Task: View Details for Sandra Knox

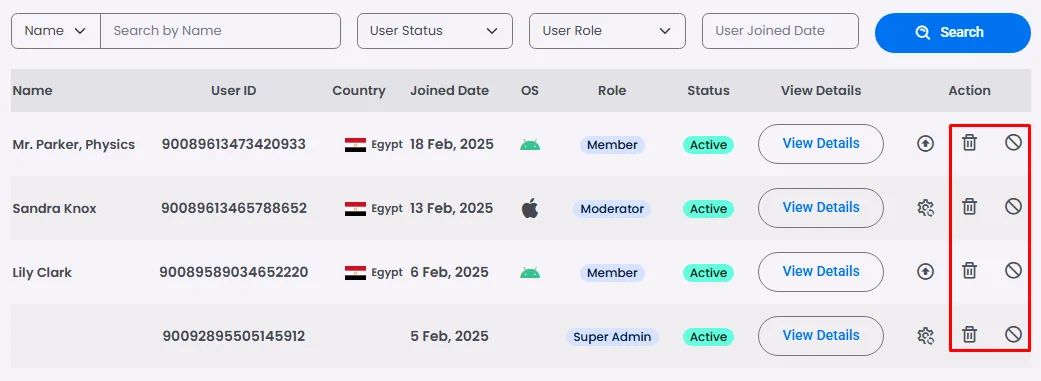Action: click(x=821, y=208)
